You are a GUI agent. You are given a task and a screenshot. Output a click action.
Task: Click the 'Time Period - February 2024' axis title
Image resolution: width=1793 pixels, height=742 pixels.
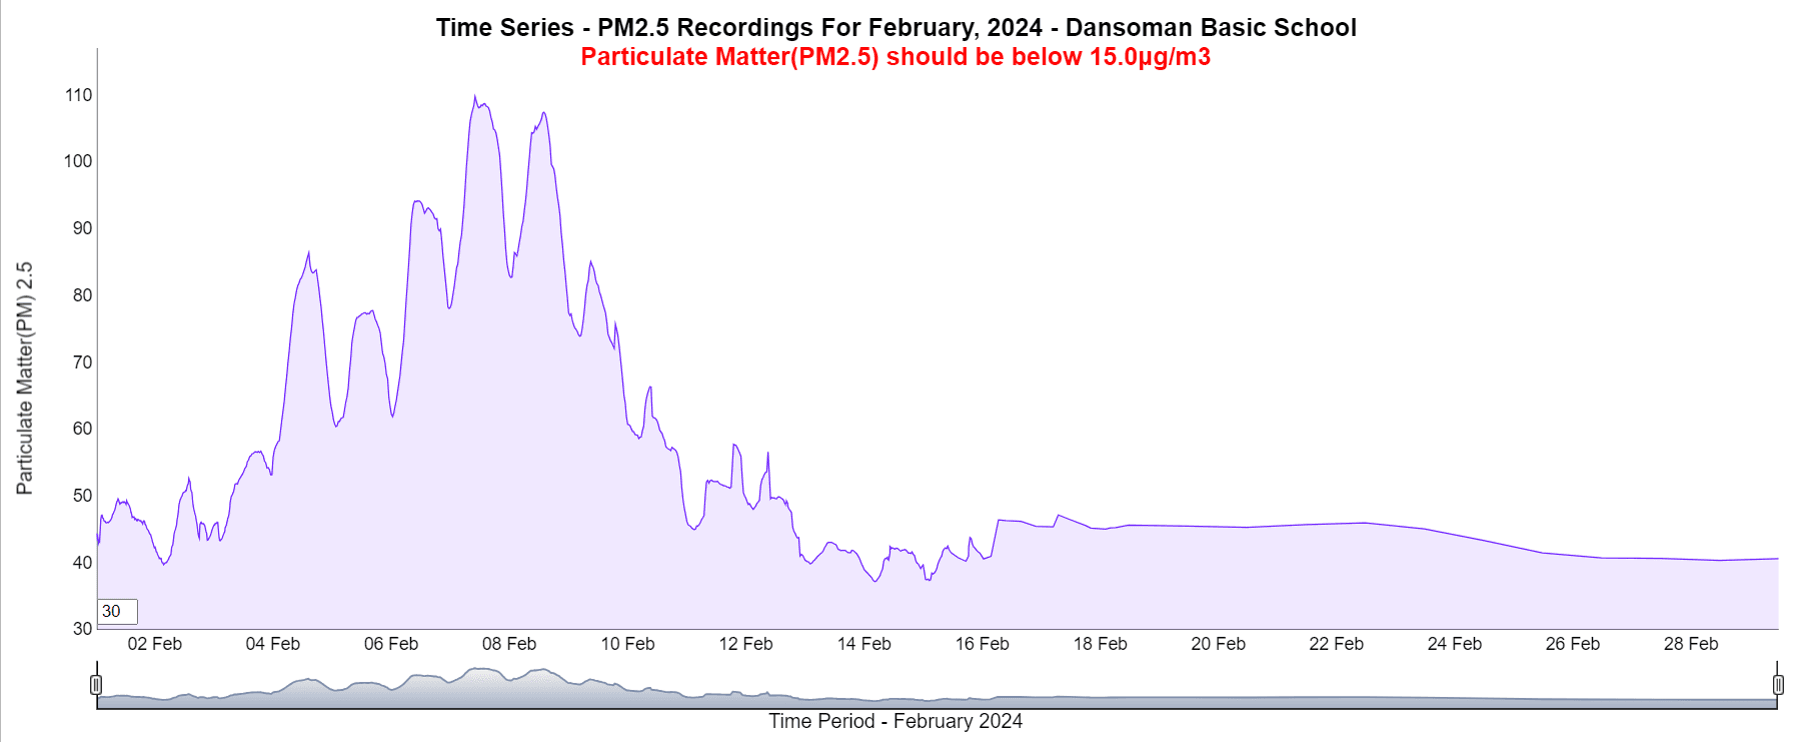point(896,721)
